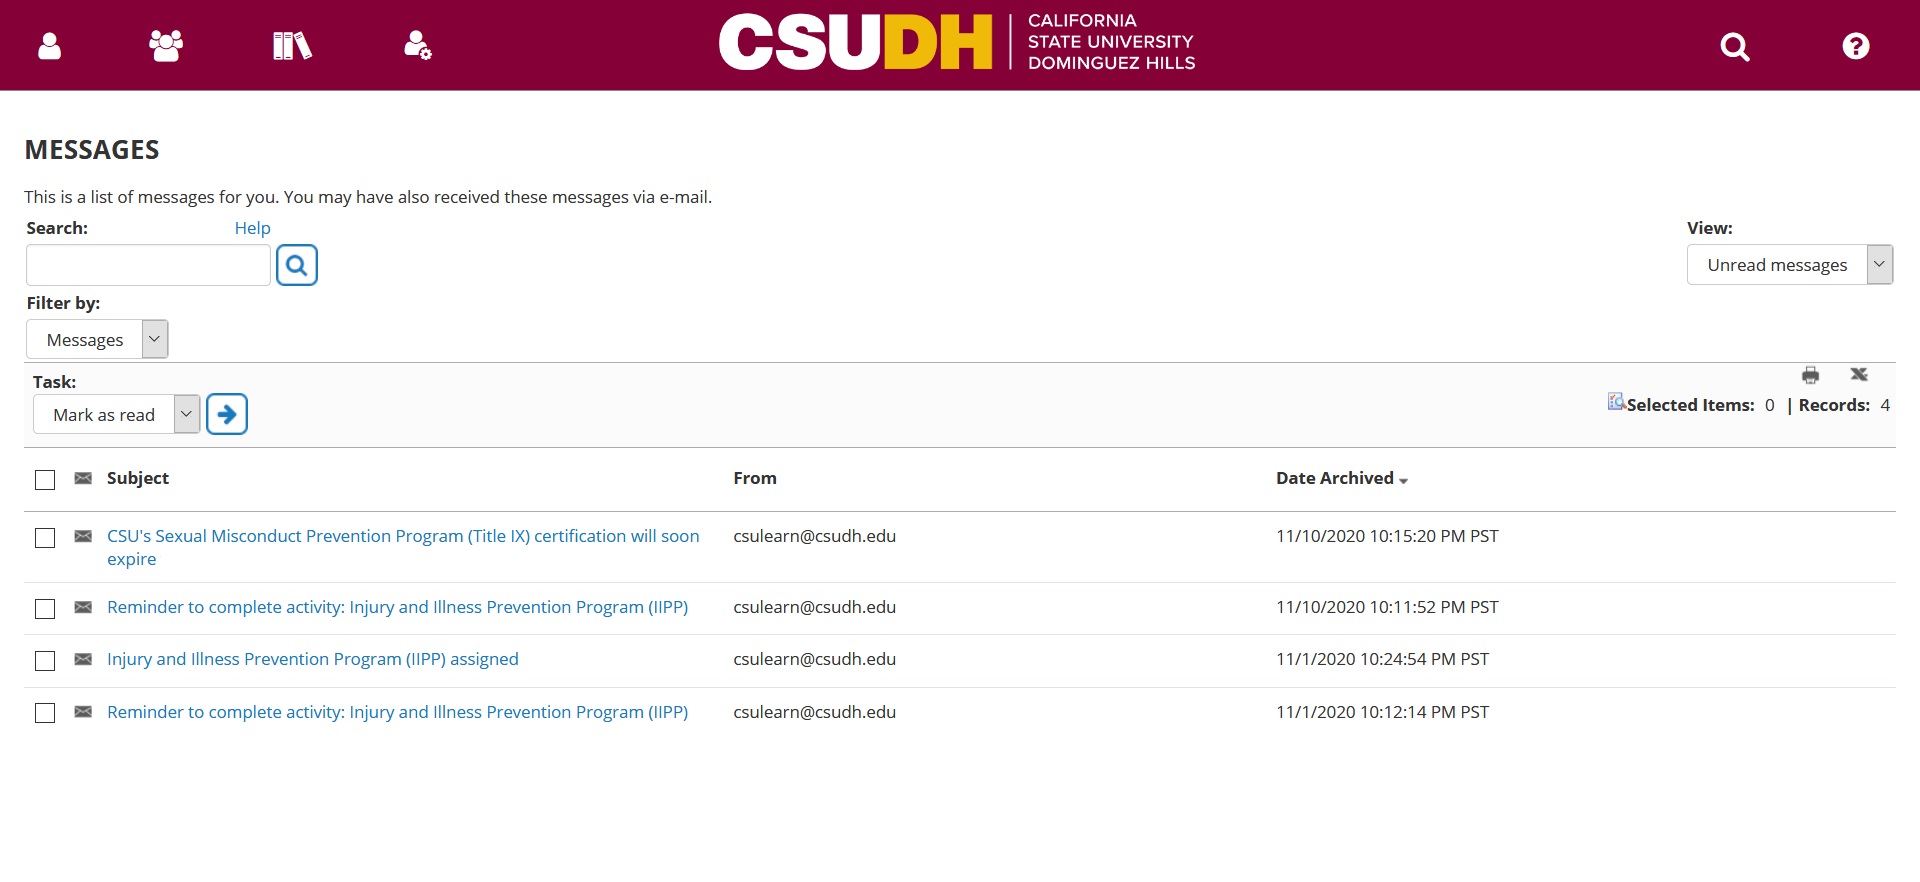
Task: Open the search Help link
Action: tap(253, 228)
